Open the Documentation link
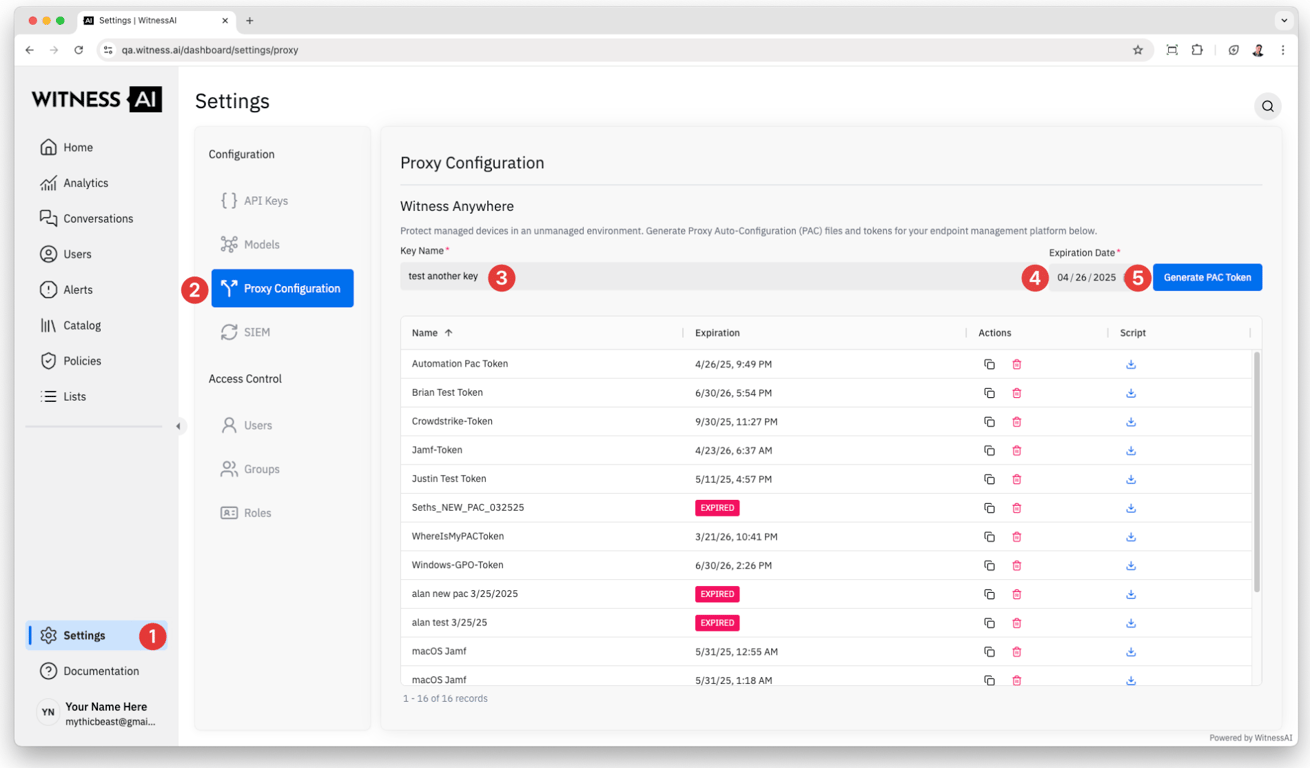This screenshot has height=768, width=1310. tap(101, 671)
